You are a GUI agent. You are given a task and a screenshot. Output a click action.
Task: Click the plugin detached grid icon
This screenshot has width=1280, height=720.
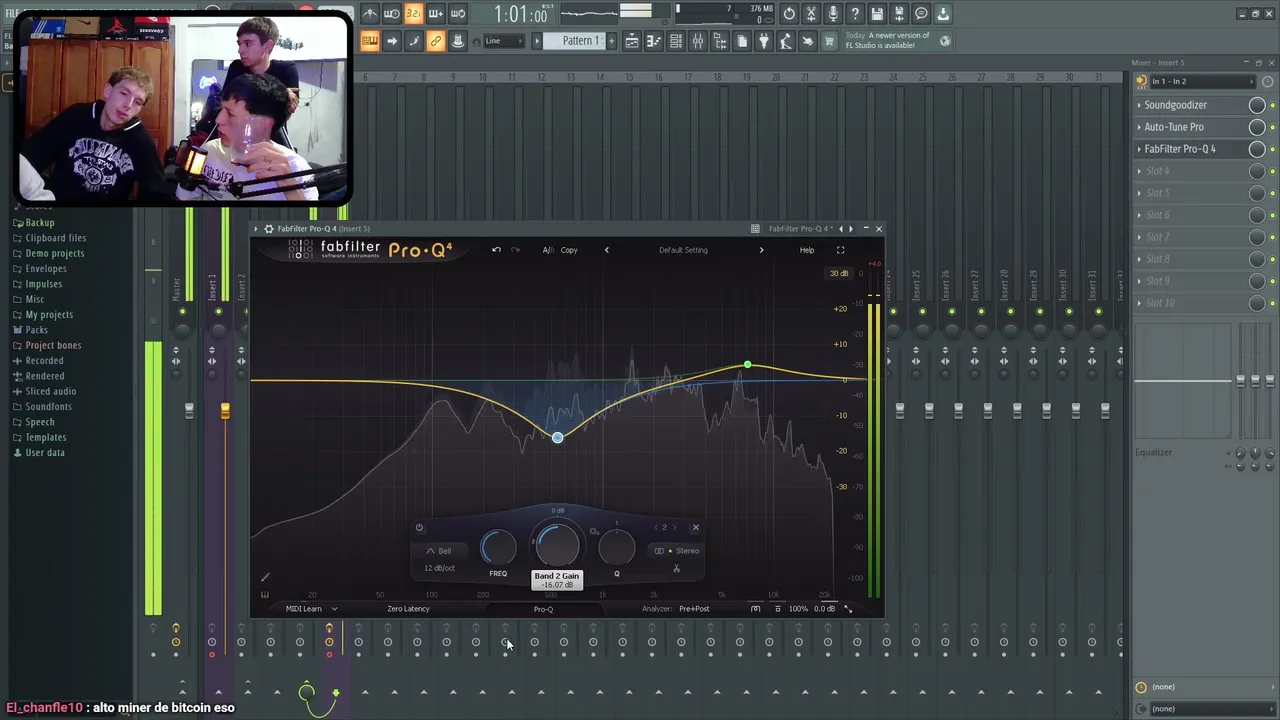pos(755,229)
